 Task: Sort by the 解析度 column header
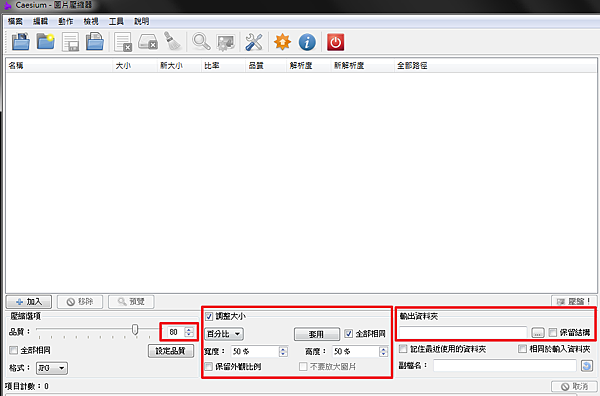[x=309, y=65]
